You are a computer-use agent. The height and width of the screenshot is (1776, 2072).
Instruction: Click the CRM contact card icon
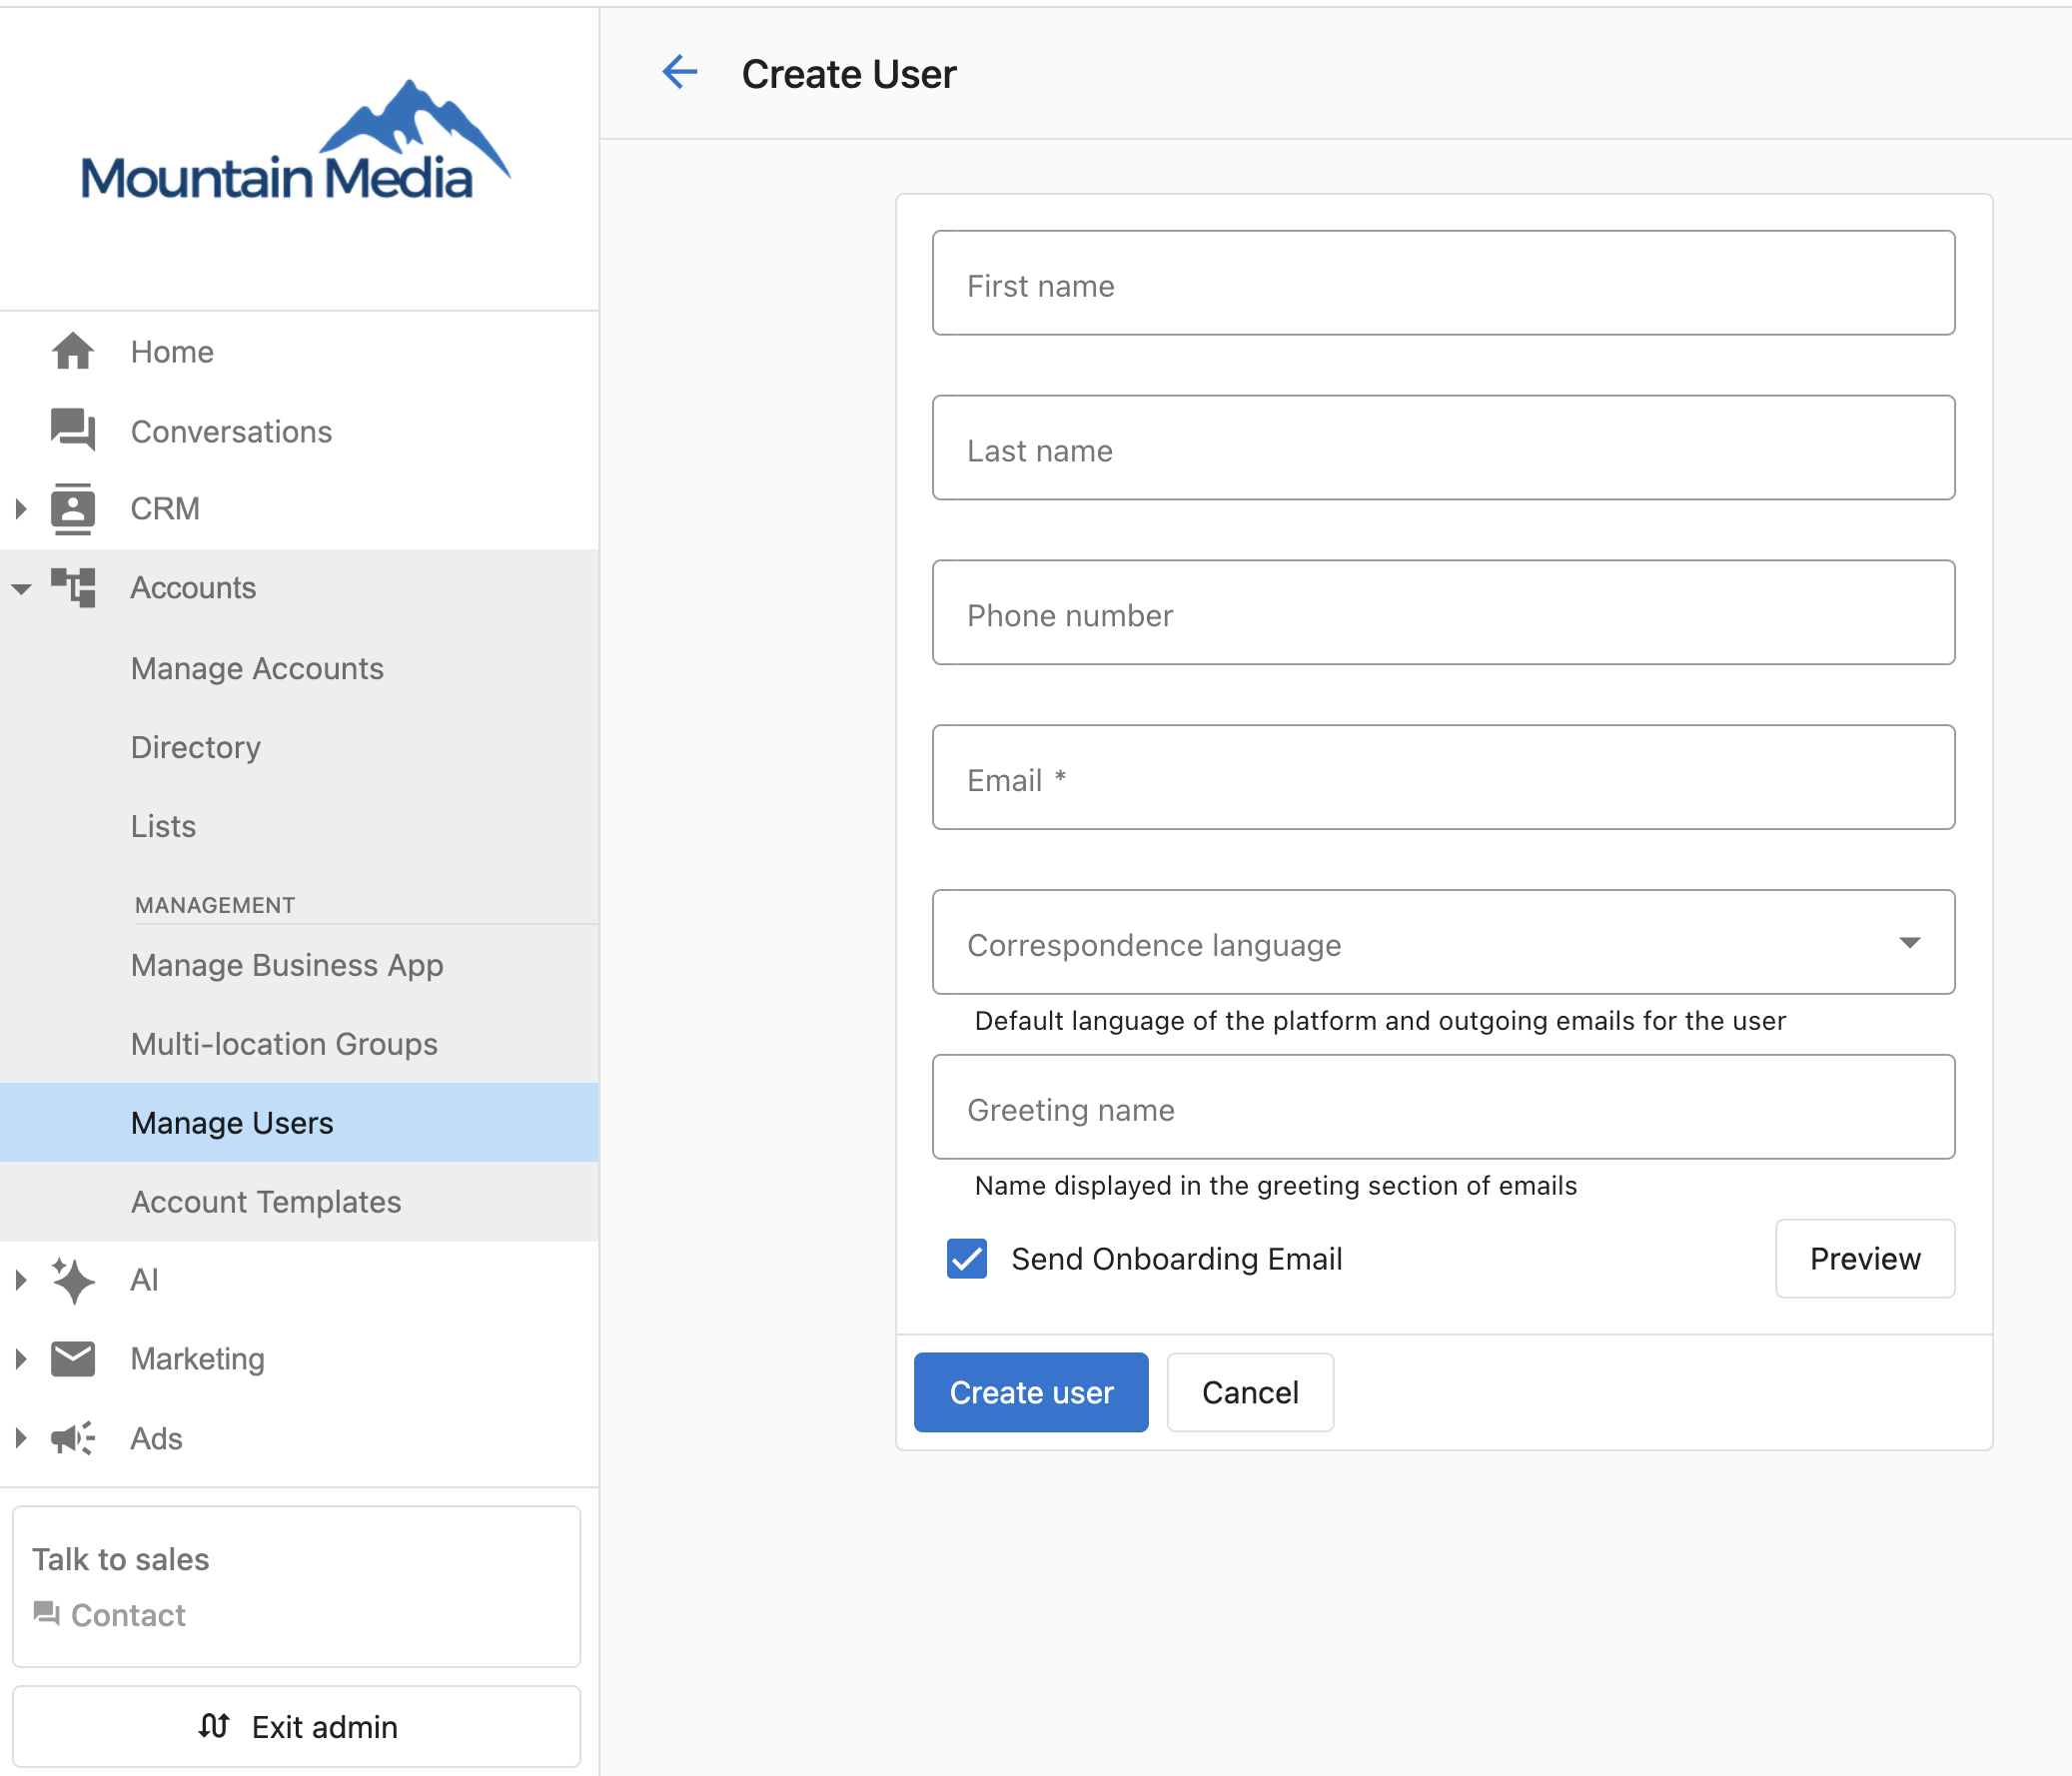click(73, 508)
